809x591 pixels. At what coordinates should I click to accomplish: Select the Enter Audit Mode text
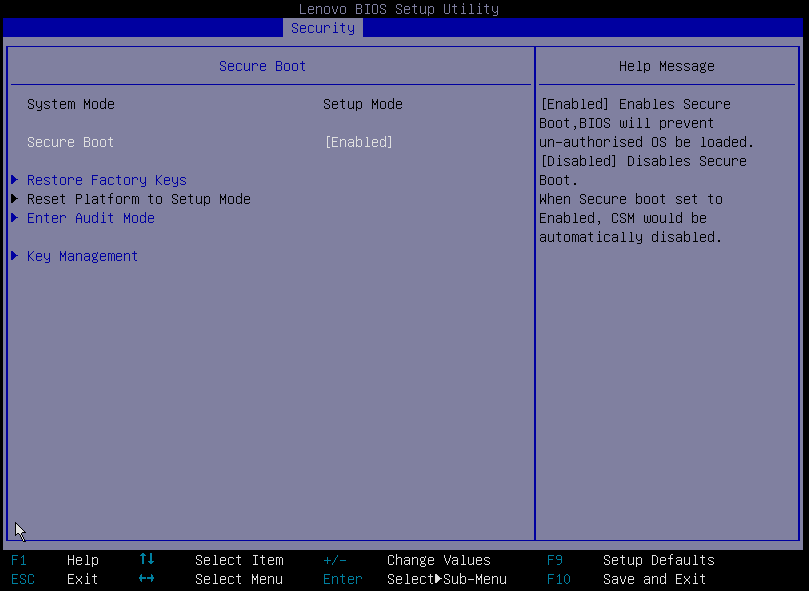90,218
